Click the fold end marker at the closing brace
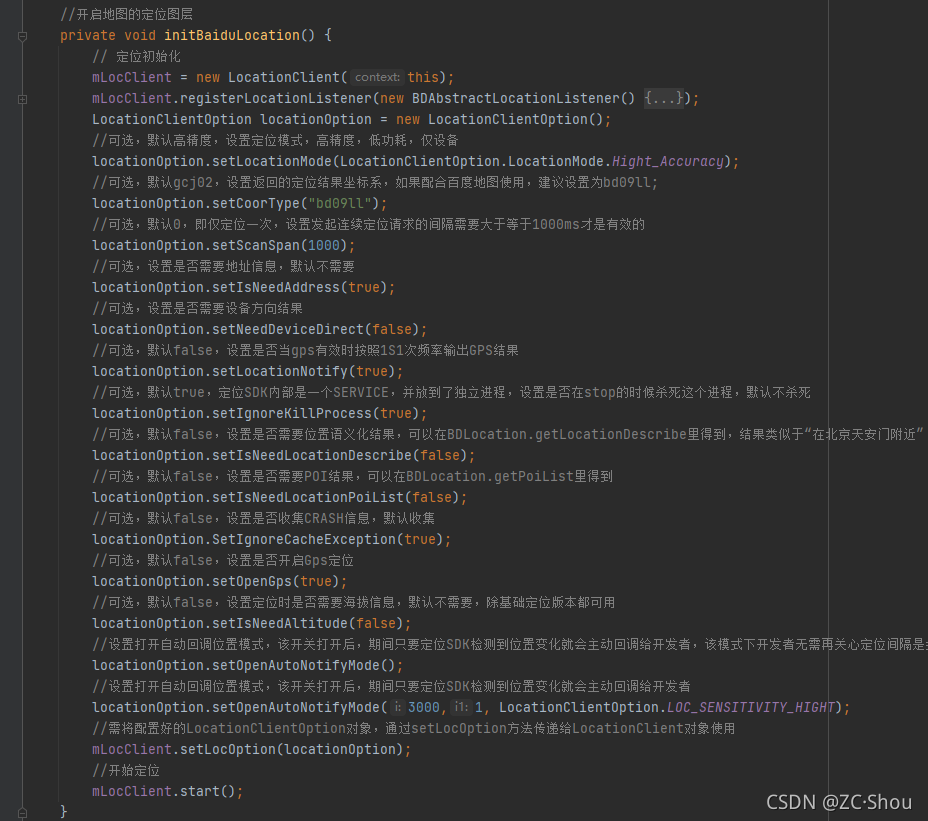The height and width of the screenshot is (821, 928). (22, 812)
